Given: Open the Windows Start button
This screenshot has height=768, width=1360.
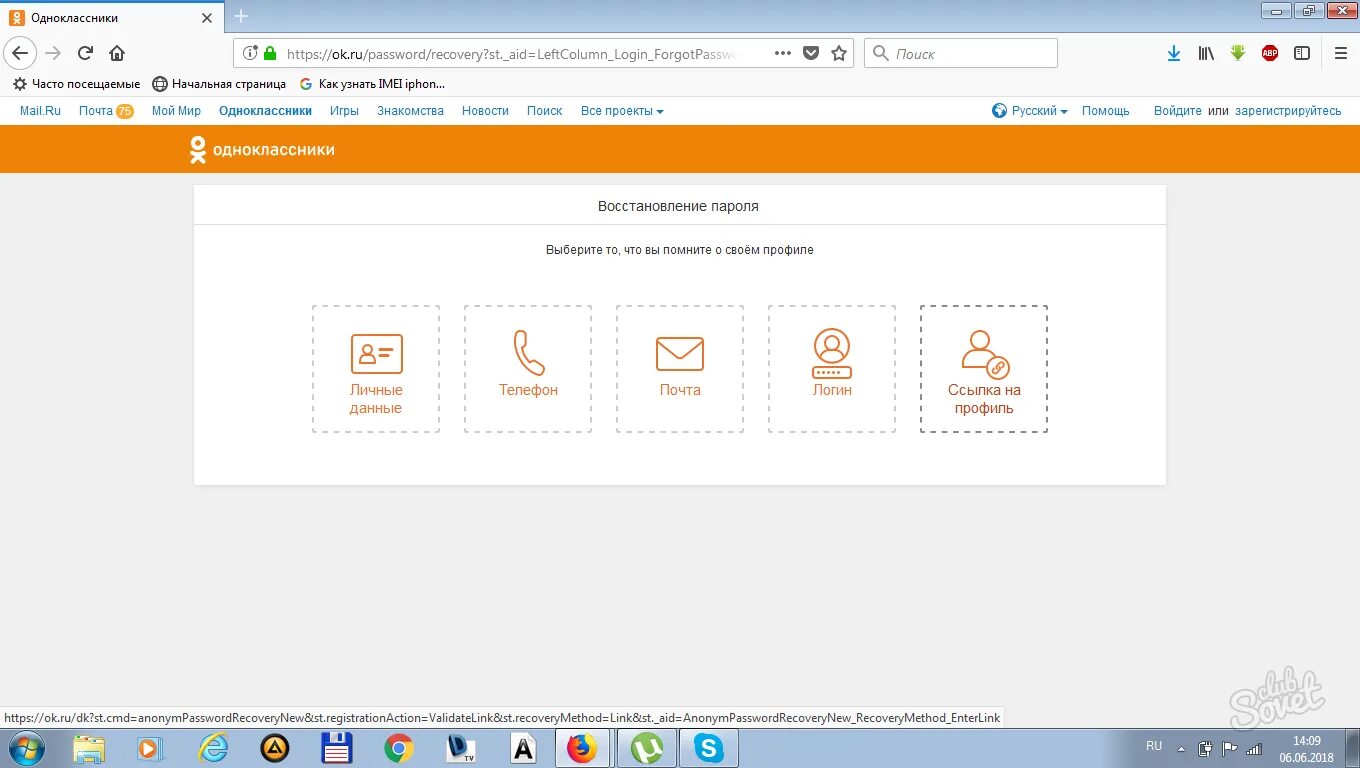Looking at the screenshot, I should pos(26,748).
